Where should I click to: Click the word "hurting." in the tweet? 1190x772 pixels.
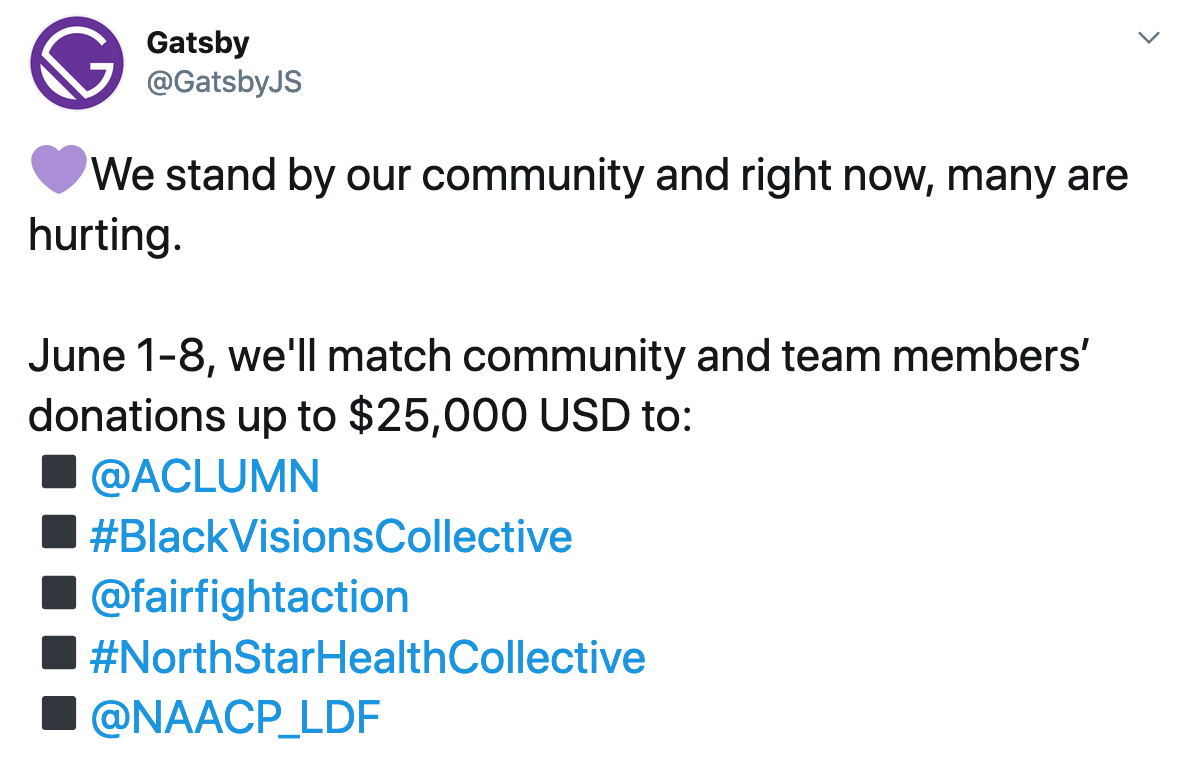point(105,236)
